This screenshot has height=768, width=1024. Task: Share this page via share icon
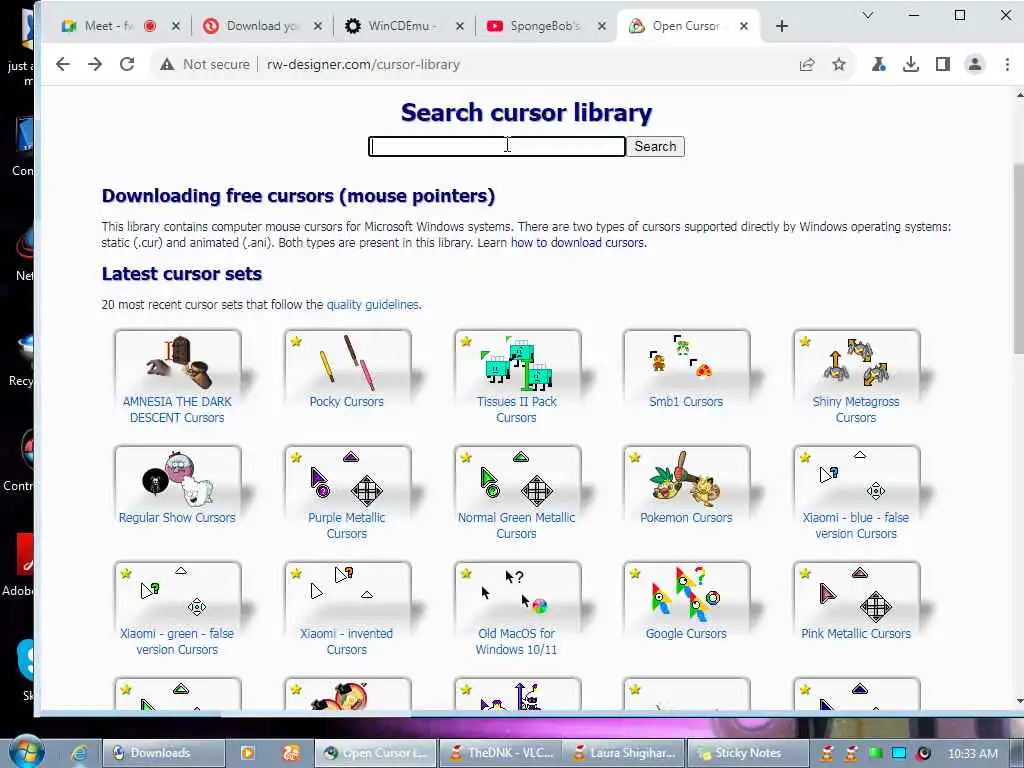click(x=807, y=64)
